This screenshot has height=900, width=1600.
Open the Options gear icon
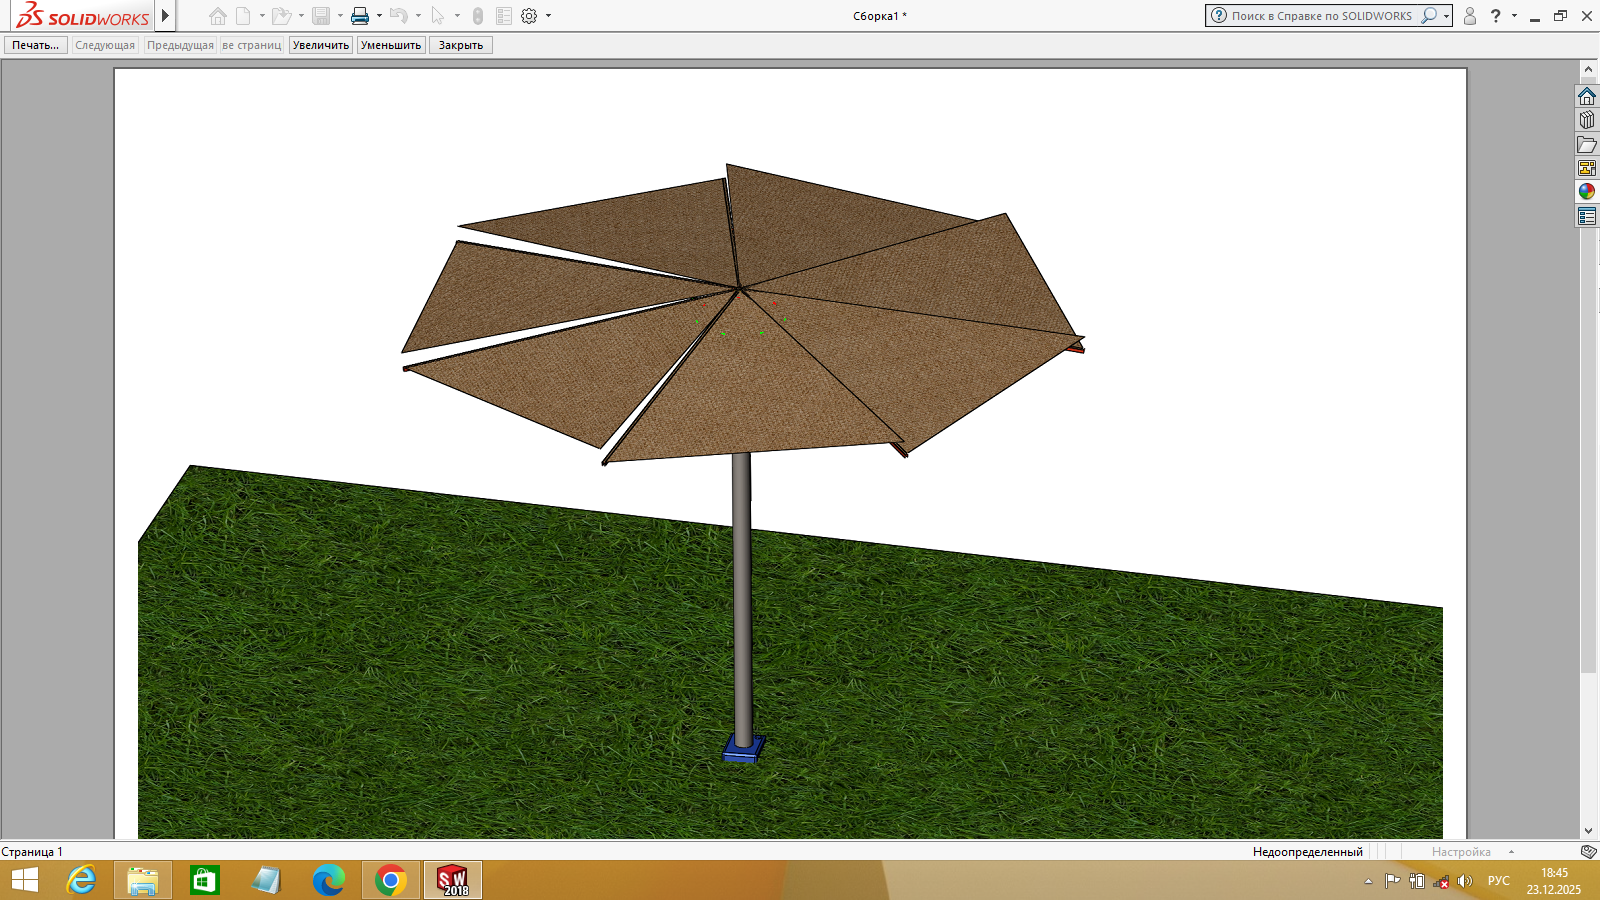(529, 16)
